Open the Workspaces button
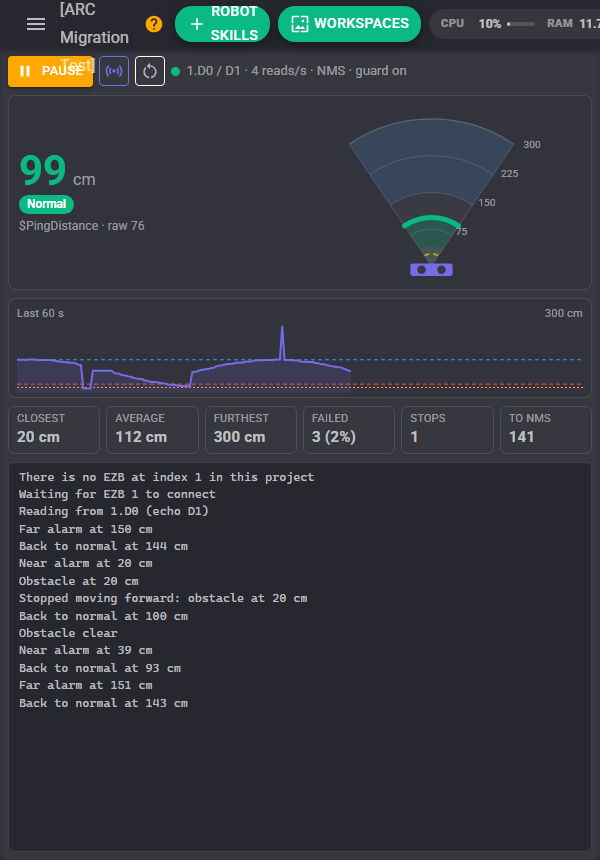 (x=349, y=24)
